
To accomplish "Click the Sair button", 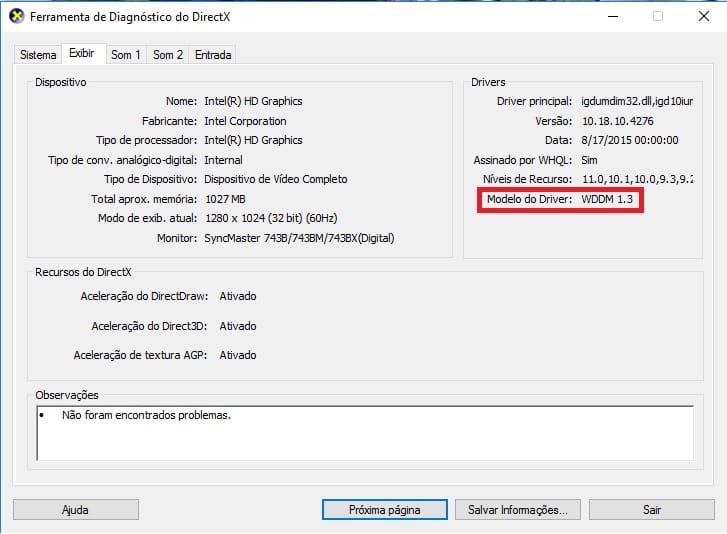I will pyautogui.click(x=652, y=510).
